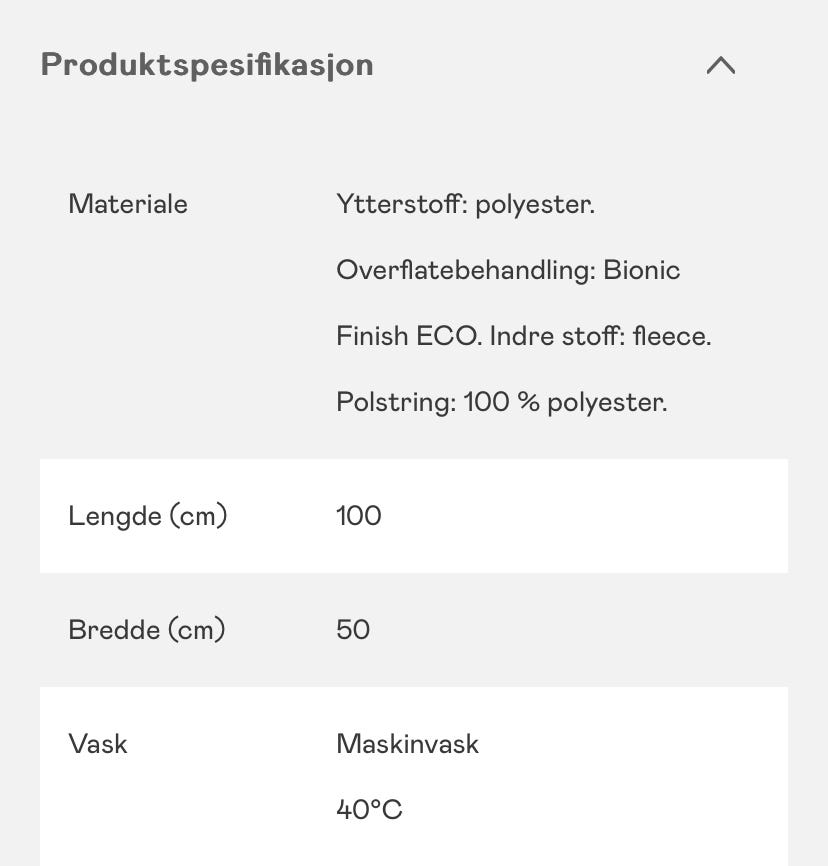The width and height of the screenshot is (828, 866).
Task: Click the Maskinvask text
Action: click(x=407, y=744)
